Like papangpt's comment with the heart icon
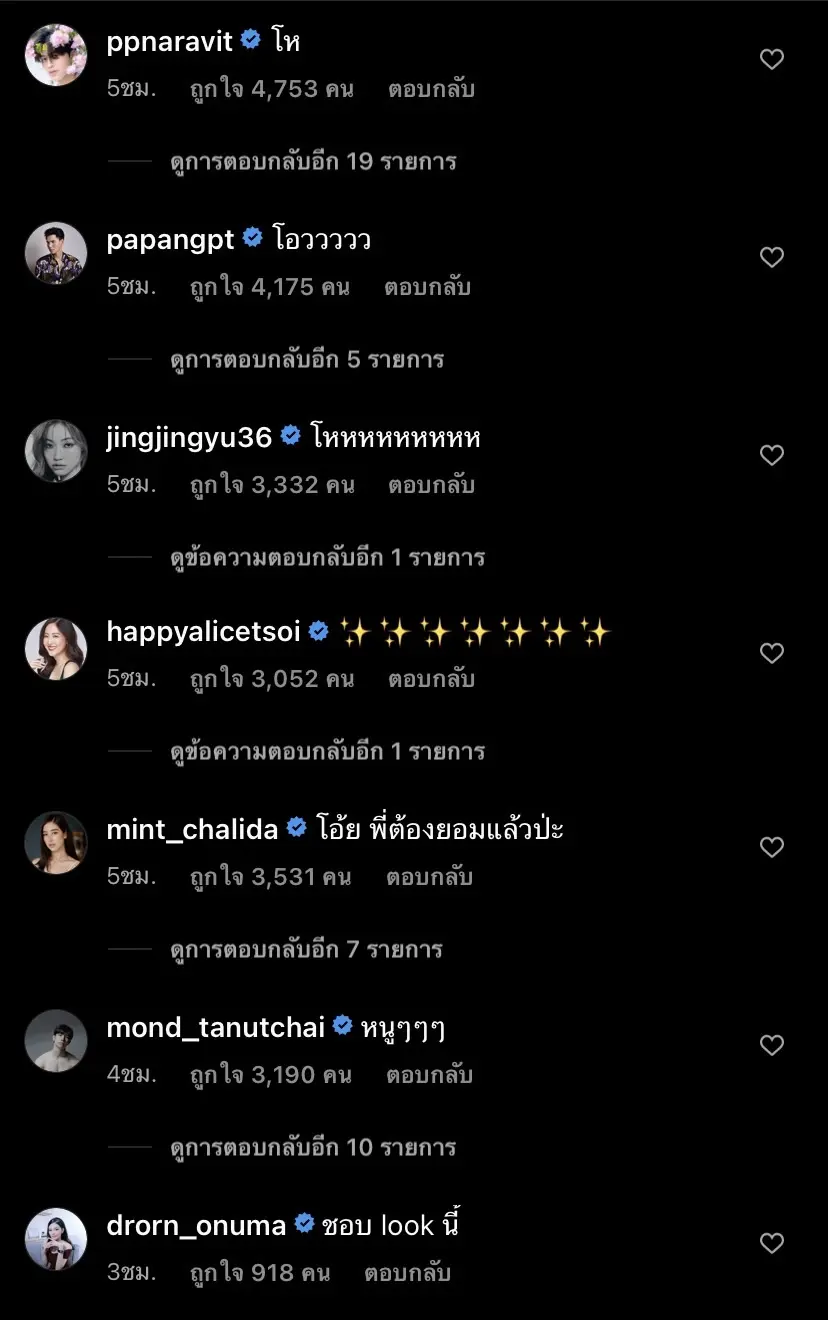 click(771, 258)
